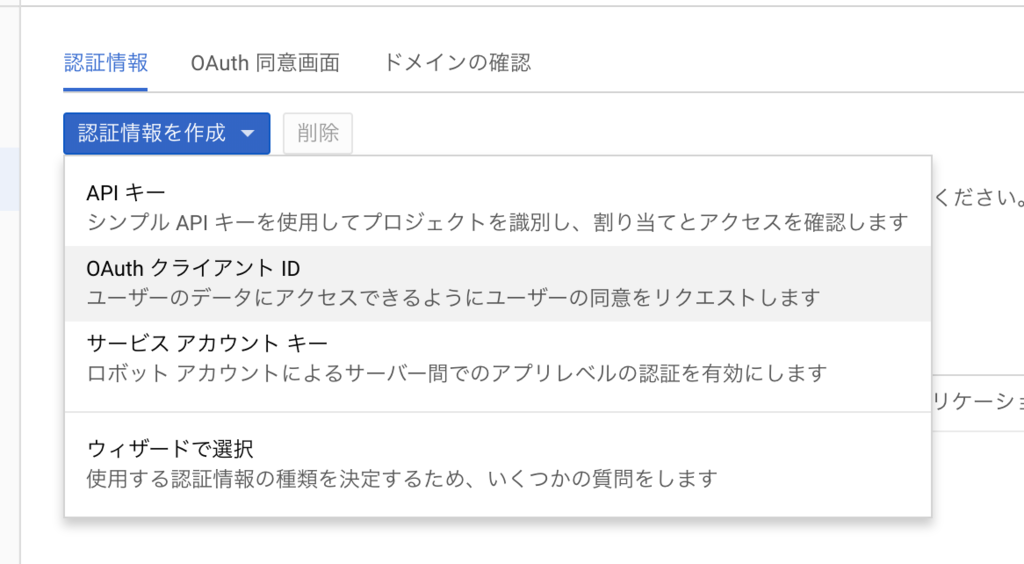Click the blue underline beneath 認証情報 tab

pos(105,89)
